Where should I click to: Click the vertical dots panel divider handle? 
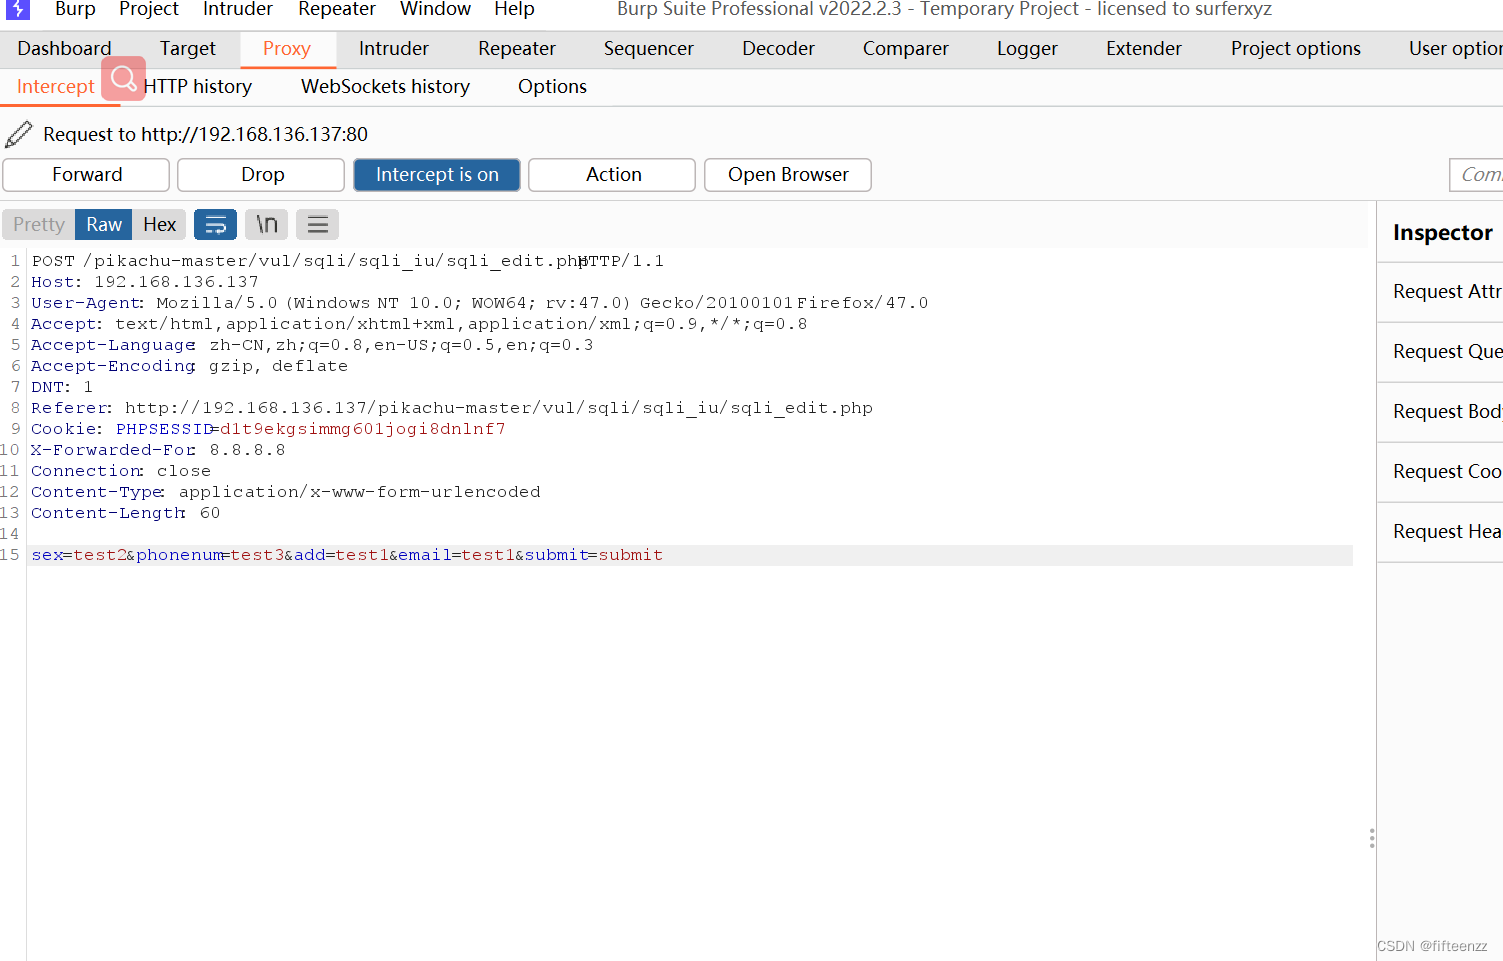coord(1372,838)
